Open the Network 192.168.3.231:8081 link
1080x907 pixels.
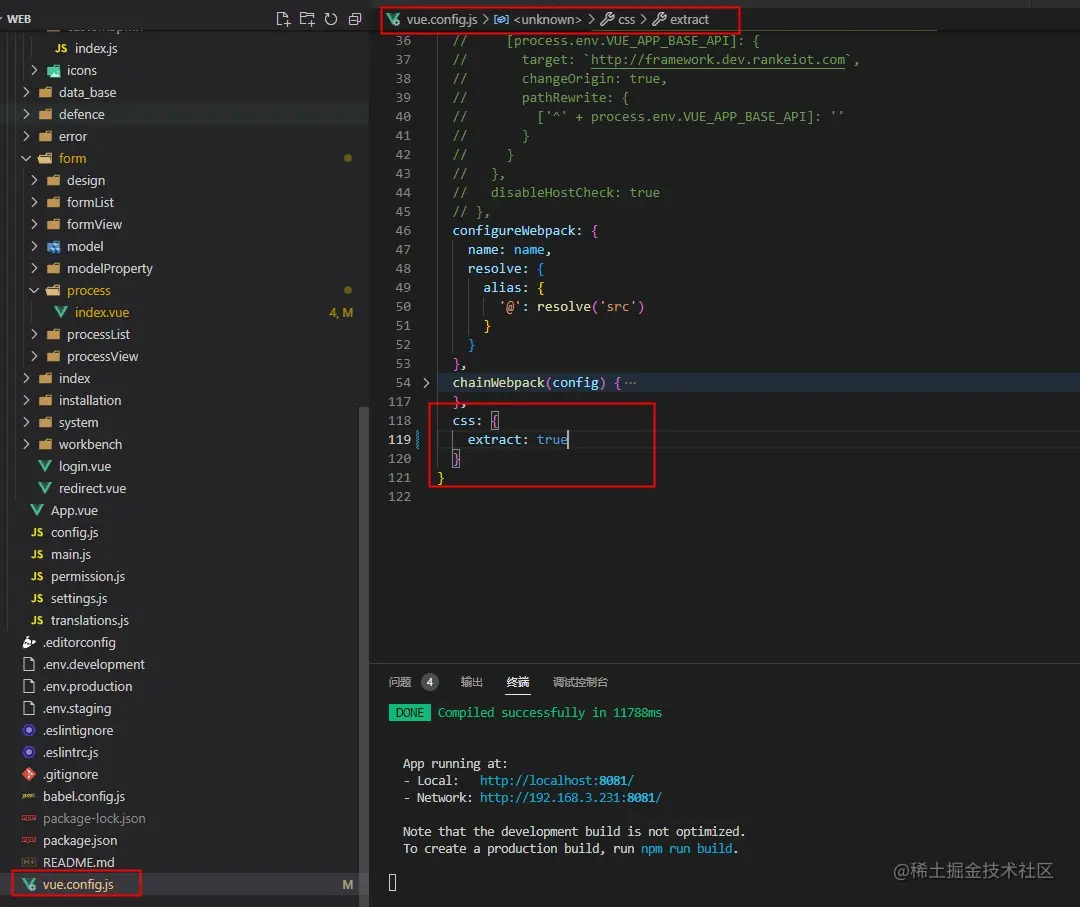pos(570,798)
